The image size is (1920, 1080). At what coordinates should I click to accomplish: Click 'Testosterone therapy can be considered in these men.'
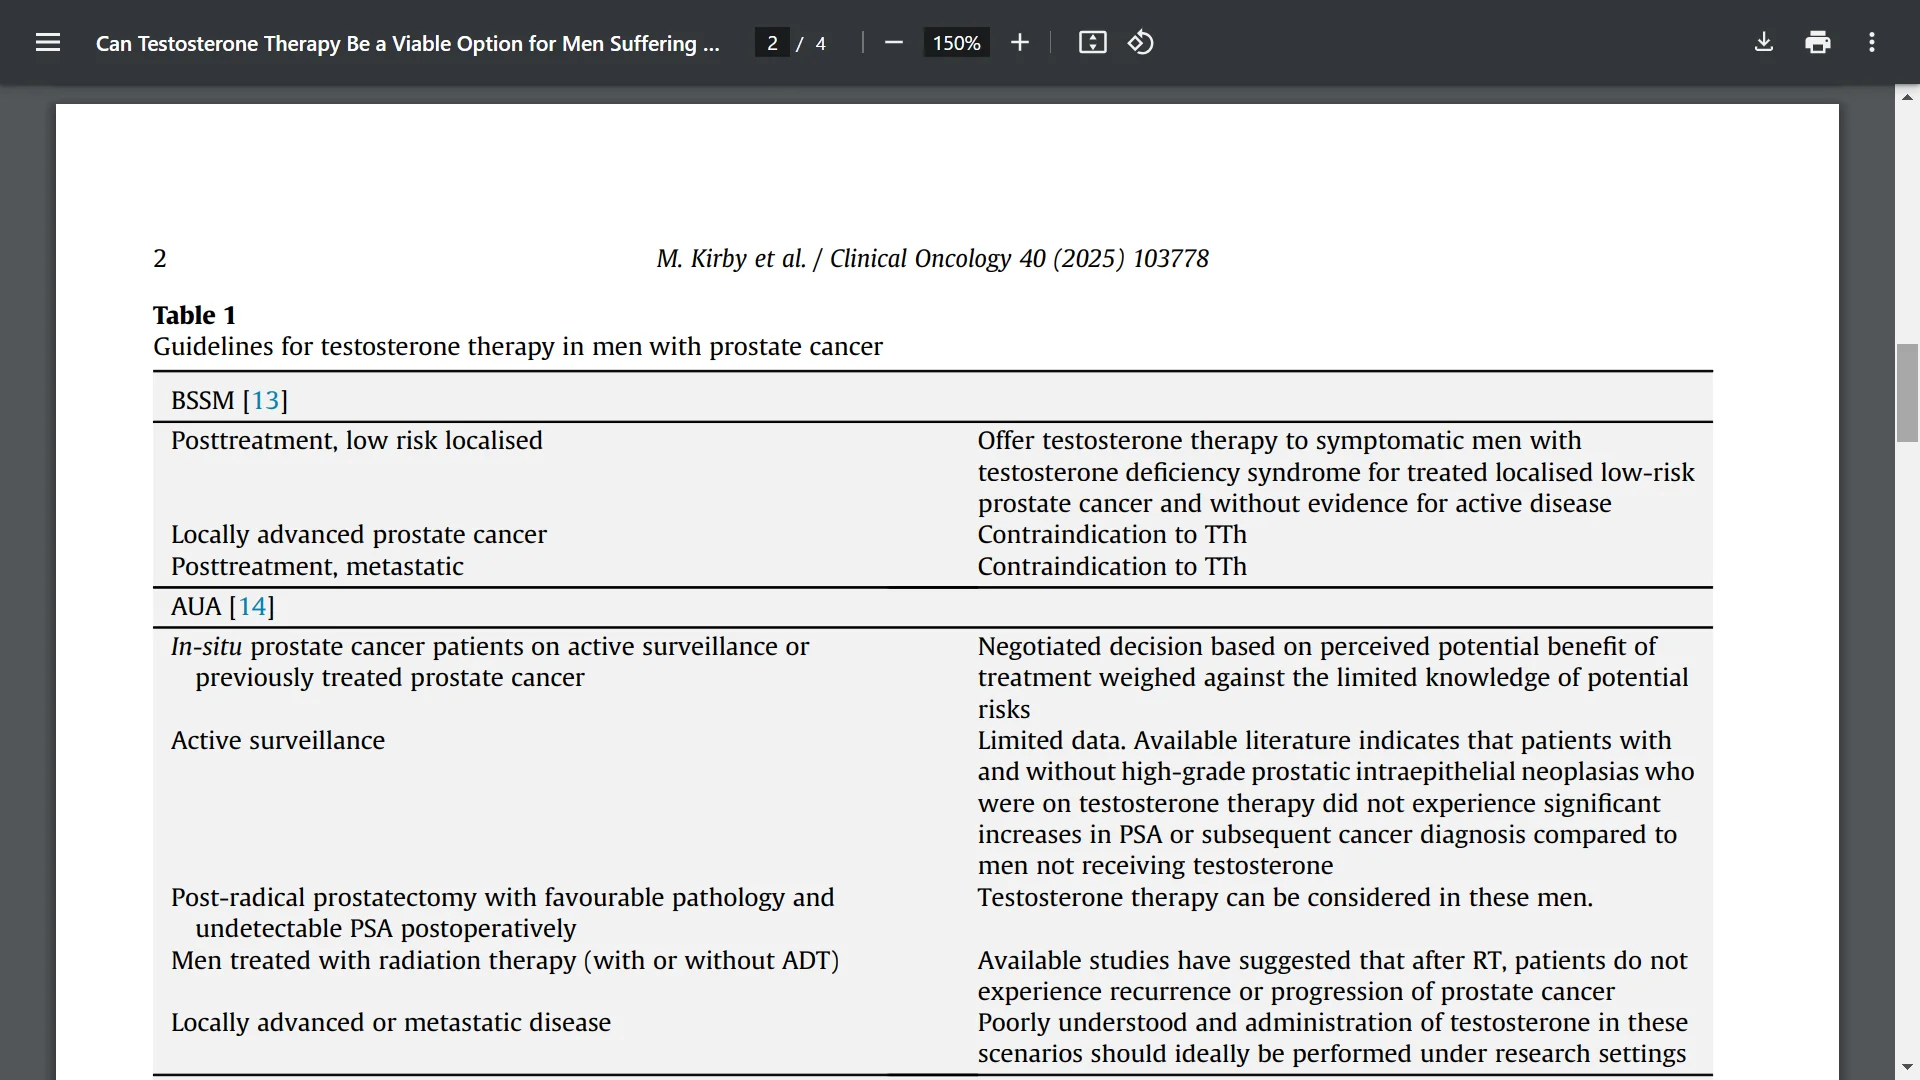click(1285, 898)
